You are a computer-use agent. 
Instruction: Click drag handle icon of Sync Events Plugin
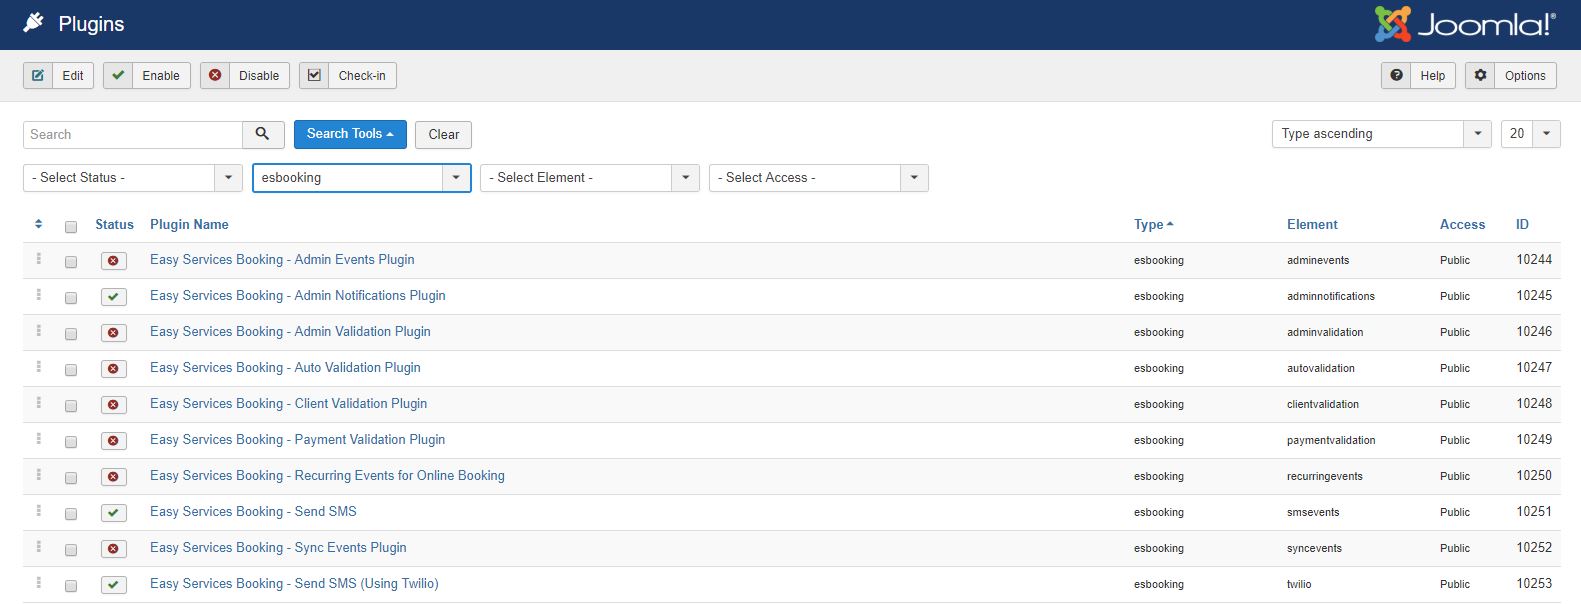(x=39, y=547)
